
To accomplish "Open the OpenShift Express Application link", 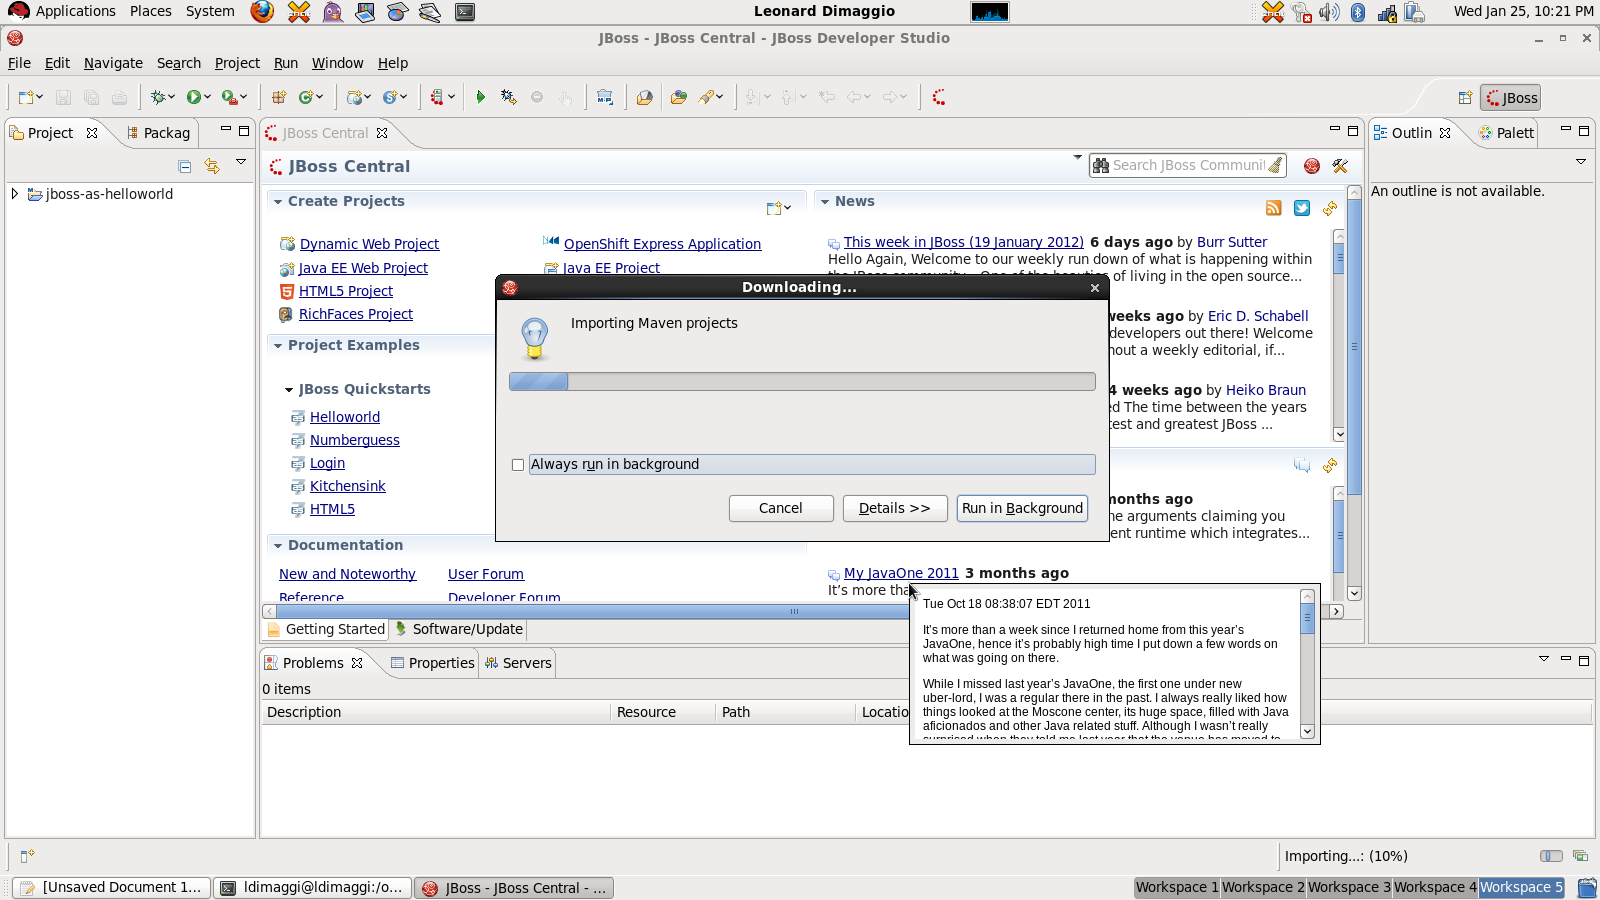I will pyautogui.click(x=662, y=244).
